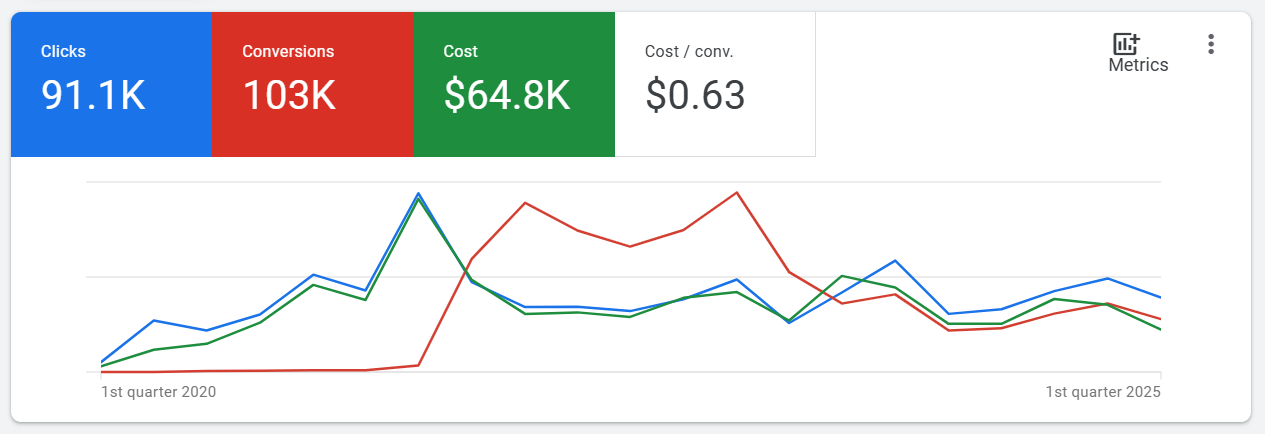
Task: Select the white Cost / conv. tile
Action: [x=715, y=85]
